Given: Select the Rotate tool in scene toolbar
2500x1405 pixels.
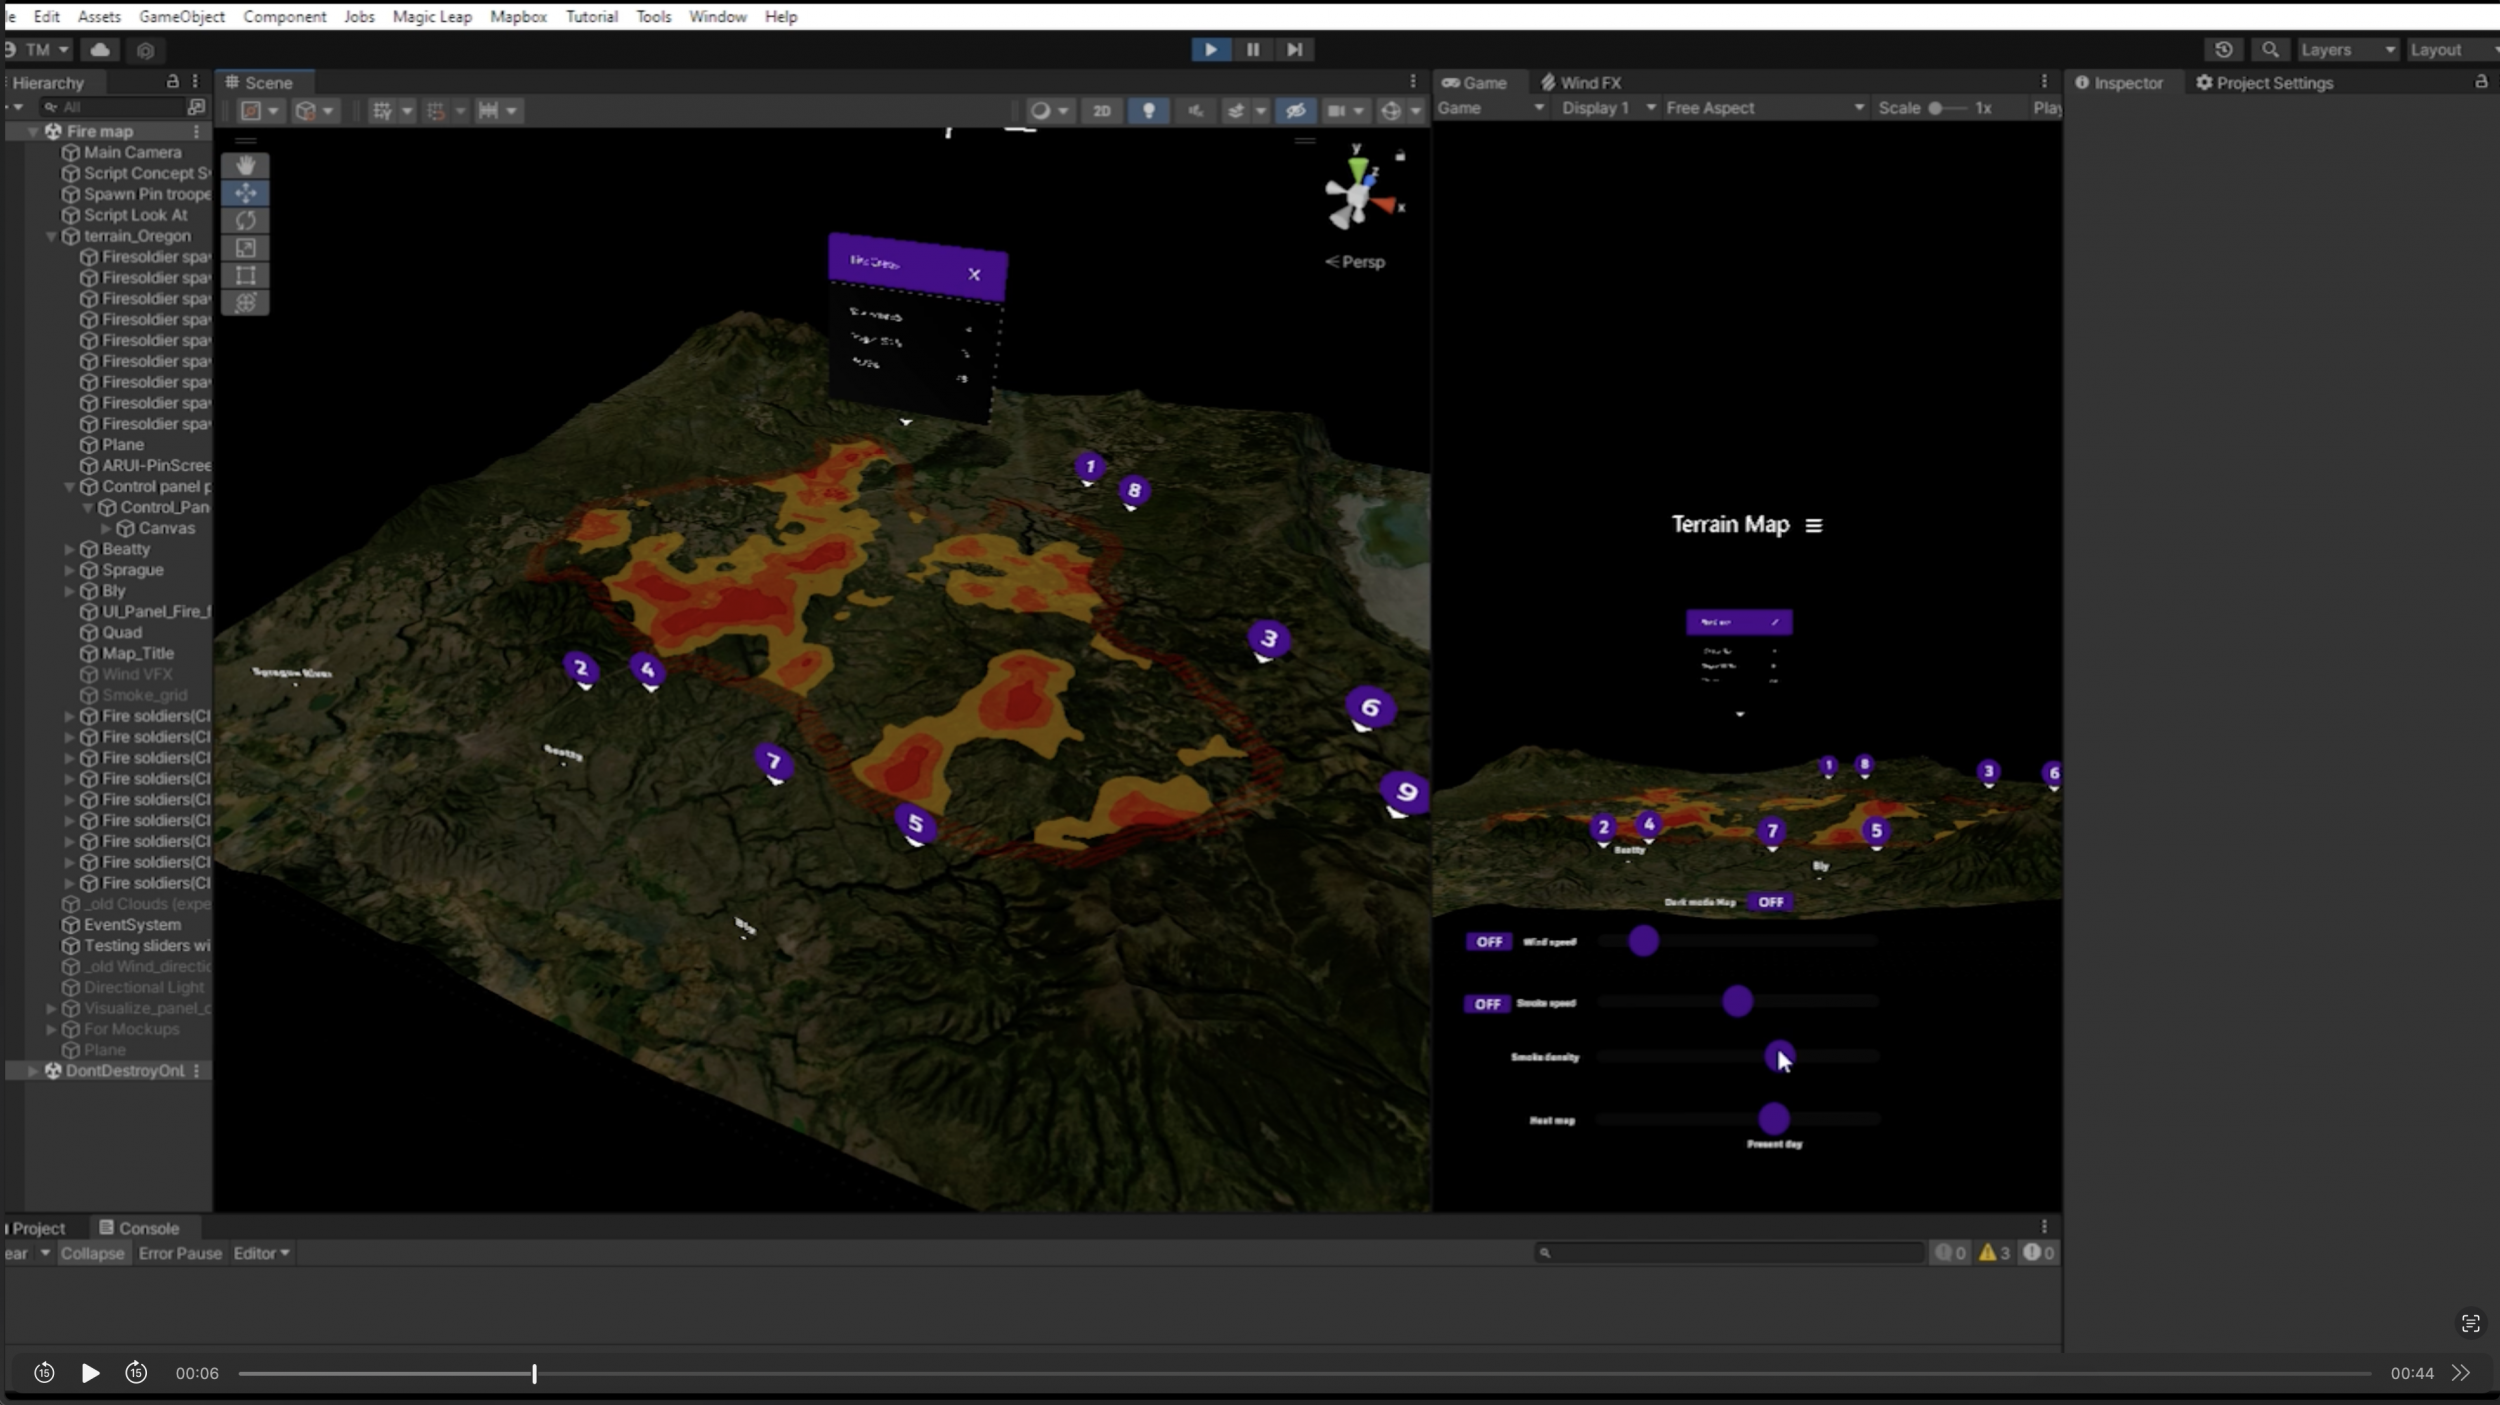Looking at the screenshot, I should point(245,220).
